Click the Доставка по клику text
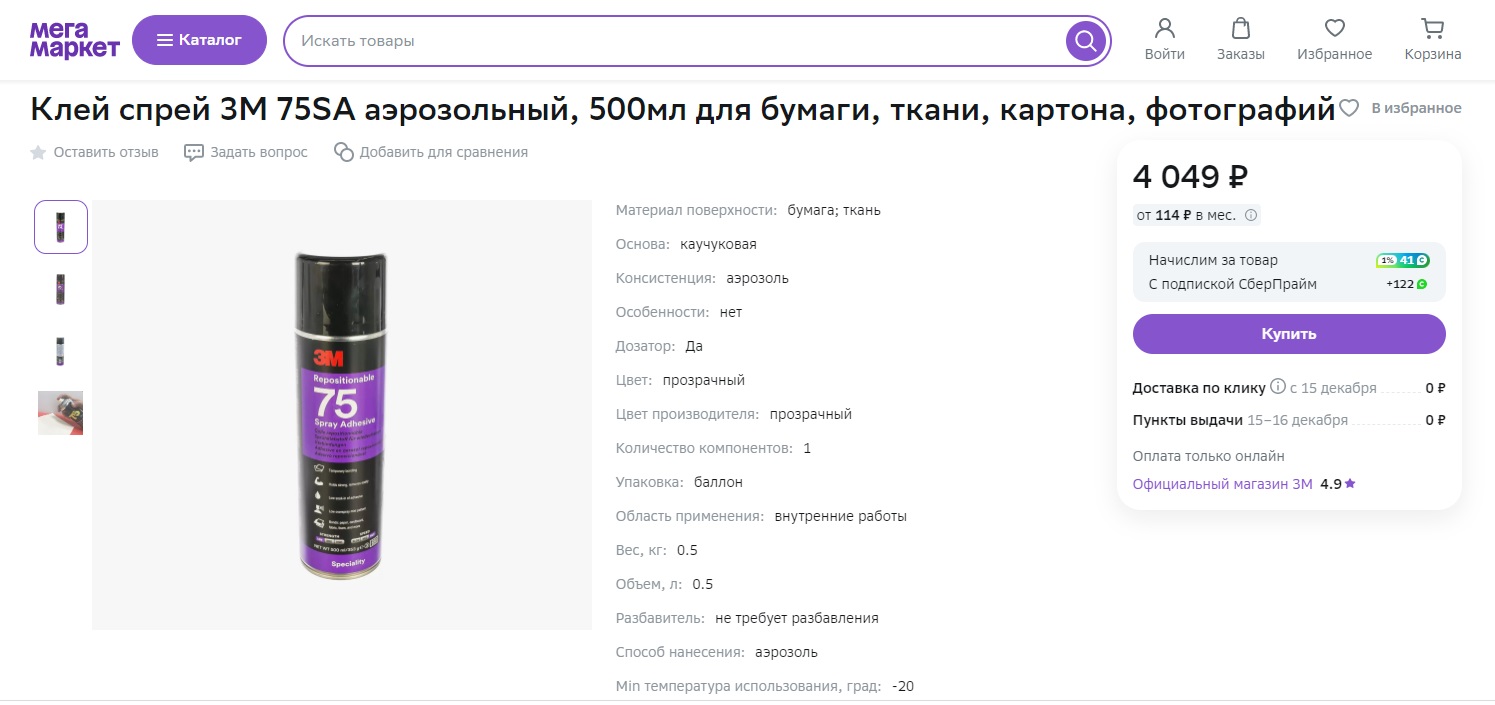The image size is (1495, 705). tap(1199, 388)
